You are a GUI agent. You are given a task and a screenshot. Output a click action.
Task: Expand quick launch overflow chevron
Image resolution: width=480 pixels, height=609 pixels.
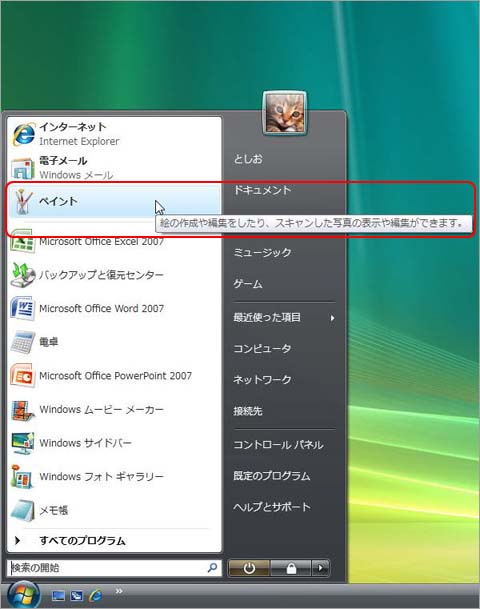[119, 591]
